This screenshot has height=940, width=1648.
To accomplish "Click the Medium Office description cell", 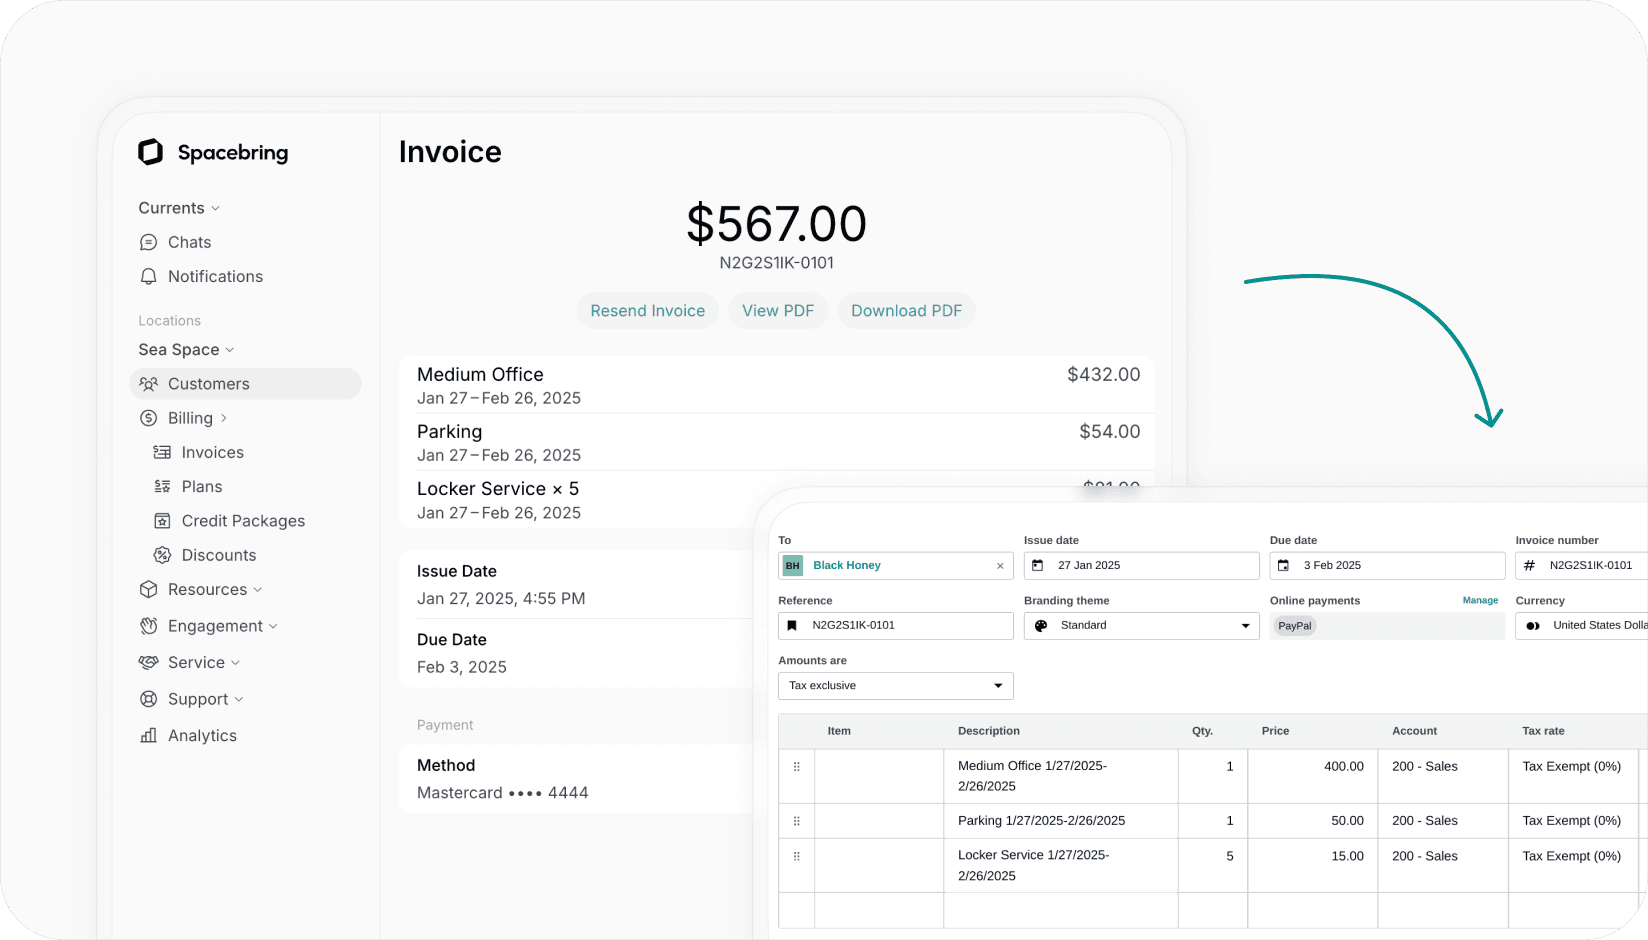I will (x=1060, y=776).
